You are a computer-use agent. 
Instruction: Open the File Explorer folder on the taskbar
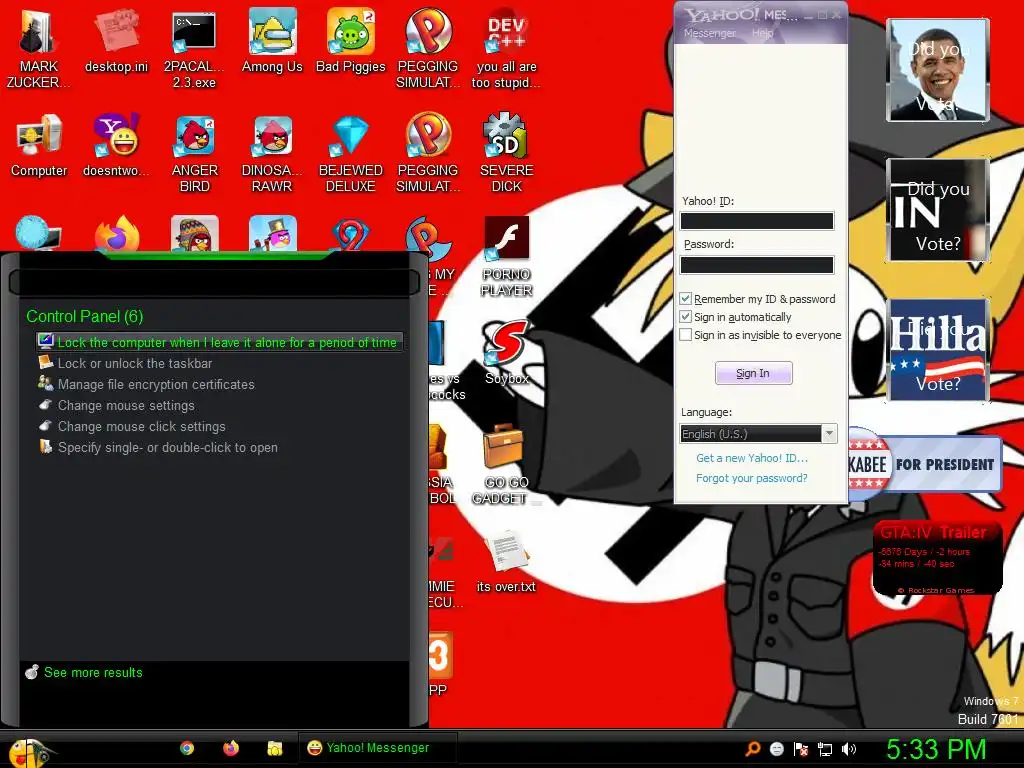coord(275,748)
